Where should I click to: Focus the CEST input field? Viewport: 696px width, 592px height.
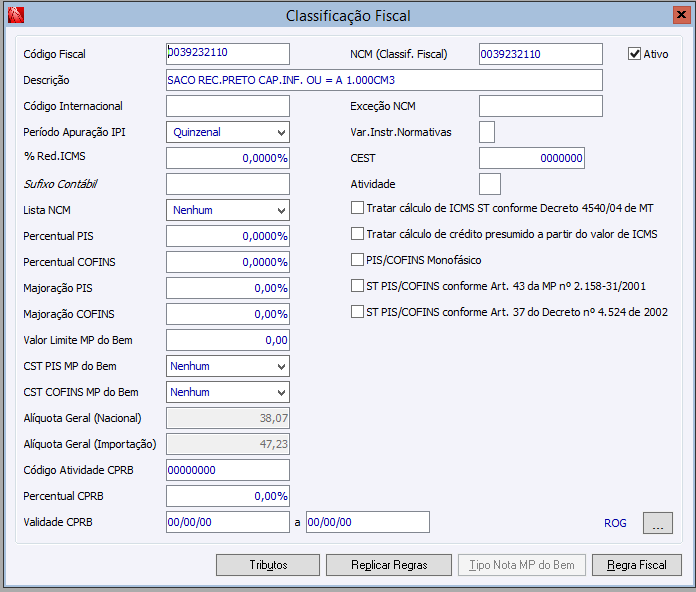pyautogui.click(x=531, y=158)
